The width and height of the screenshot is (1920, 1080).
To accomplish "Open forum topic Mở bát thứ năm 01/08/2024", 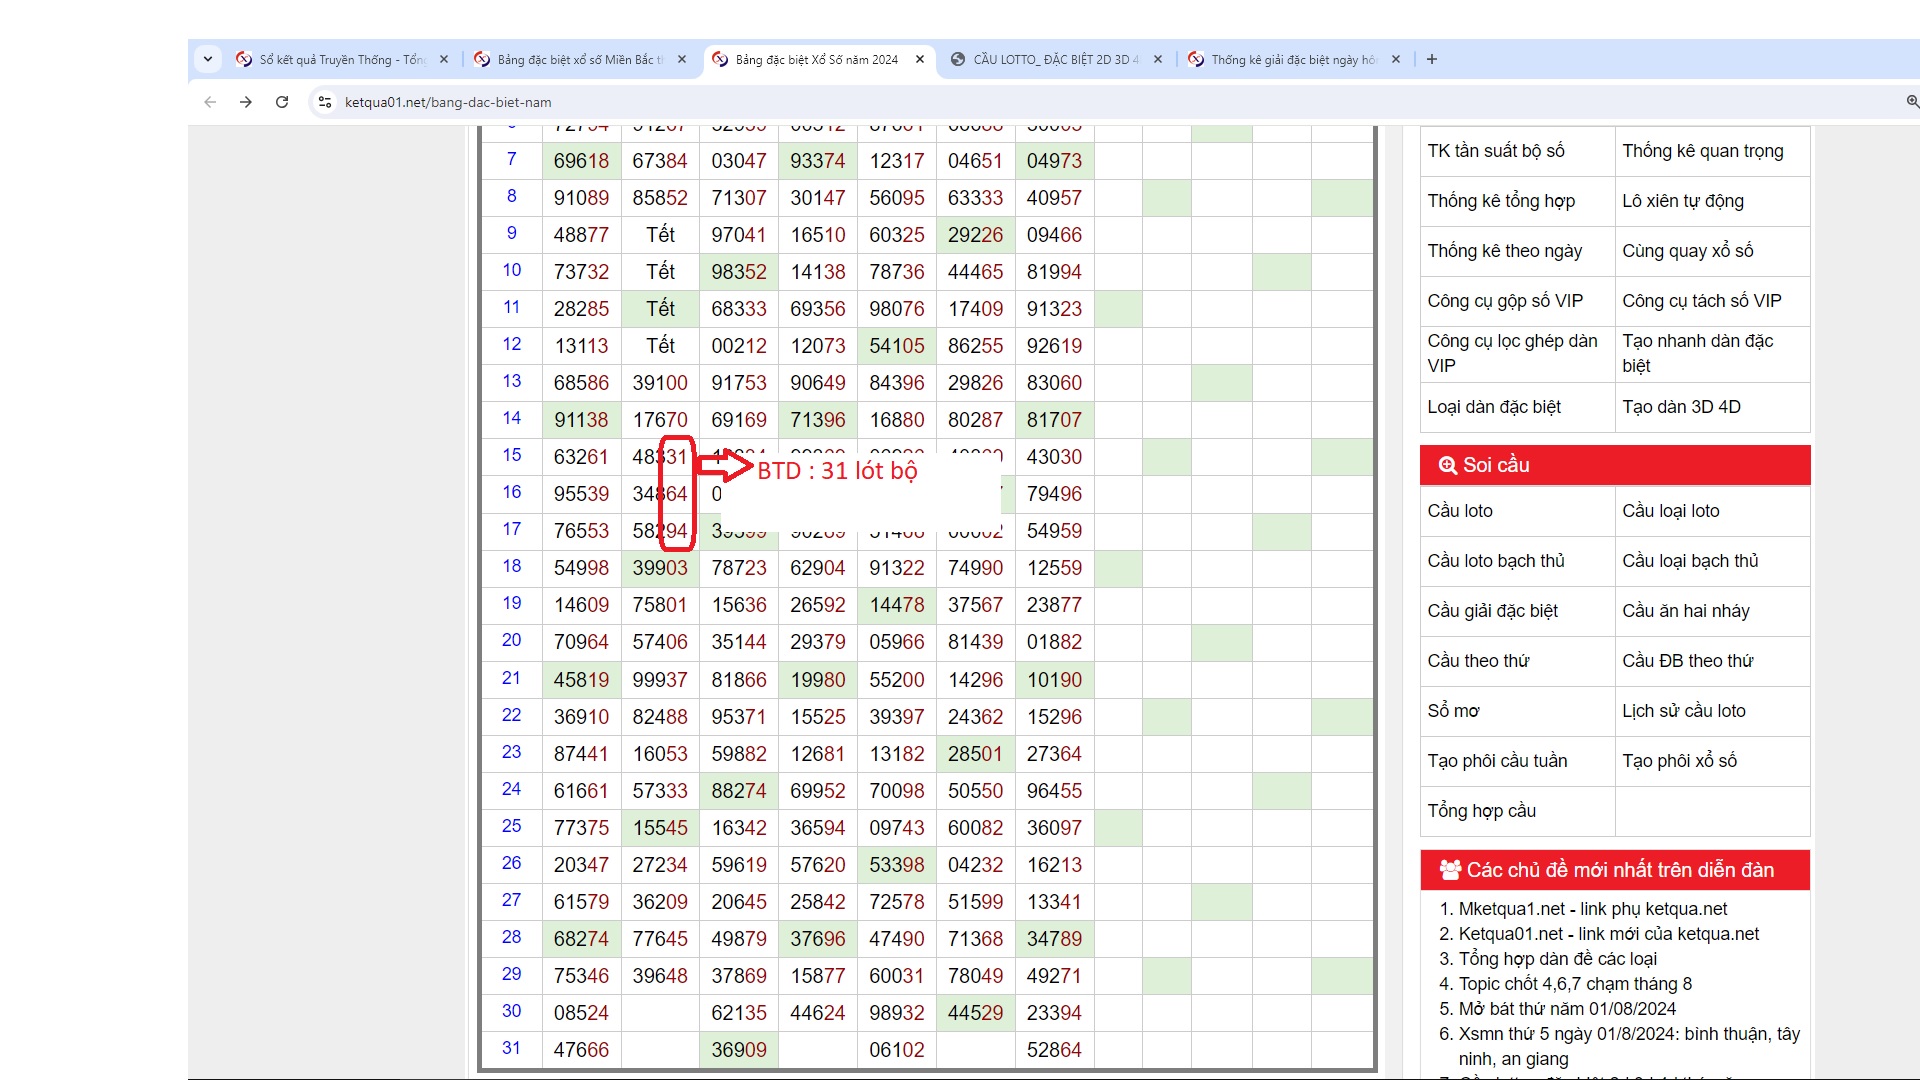I will (x=1567, y=1009).
